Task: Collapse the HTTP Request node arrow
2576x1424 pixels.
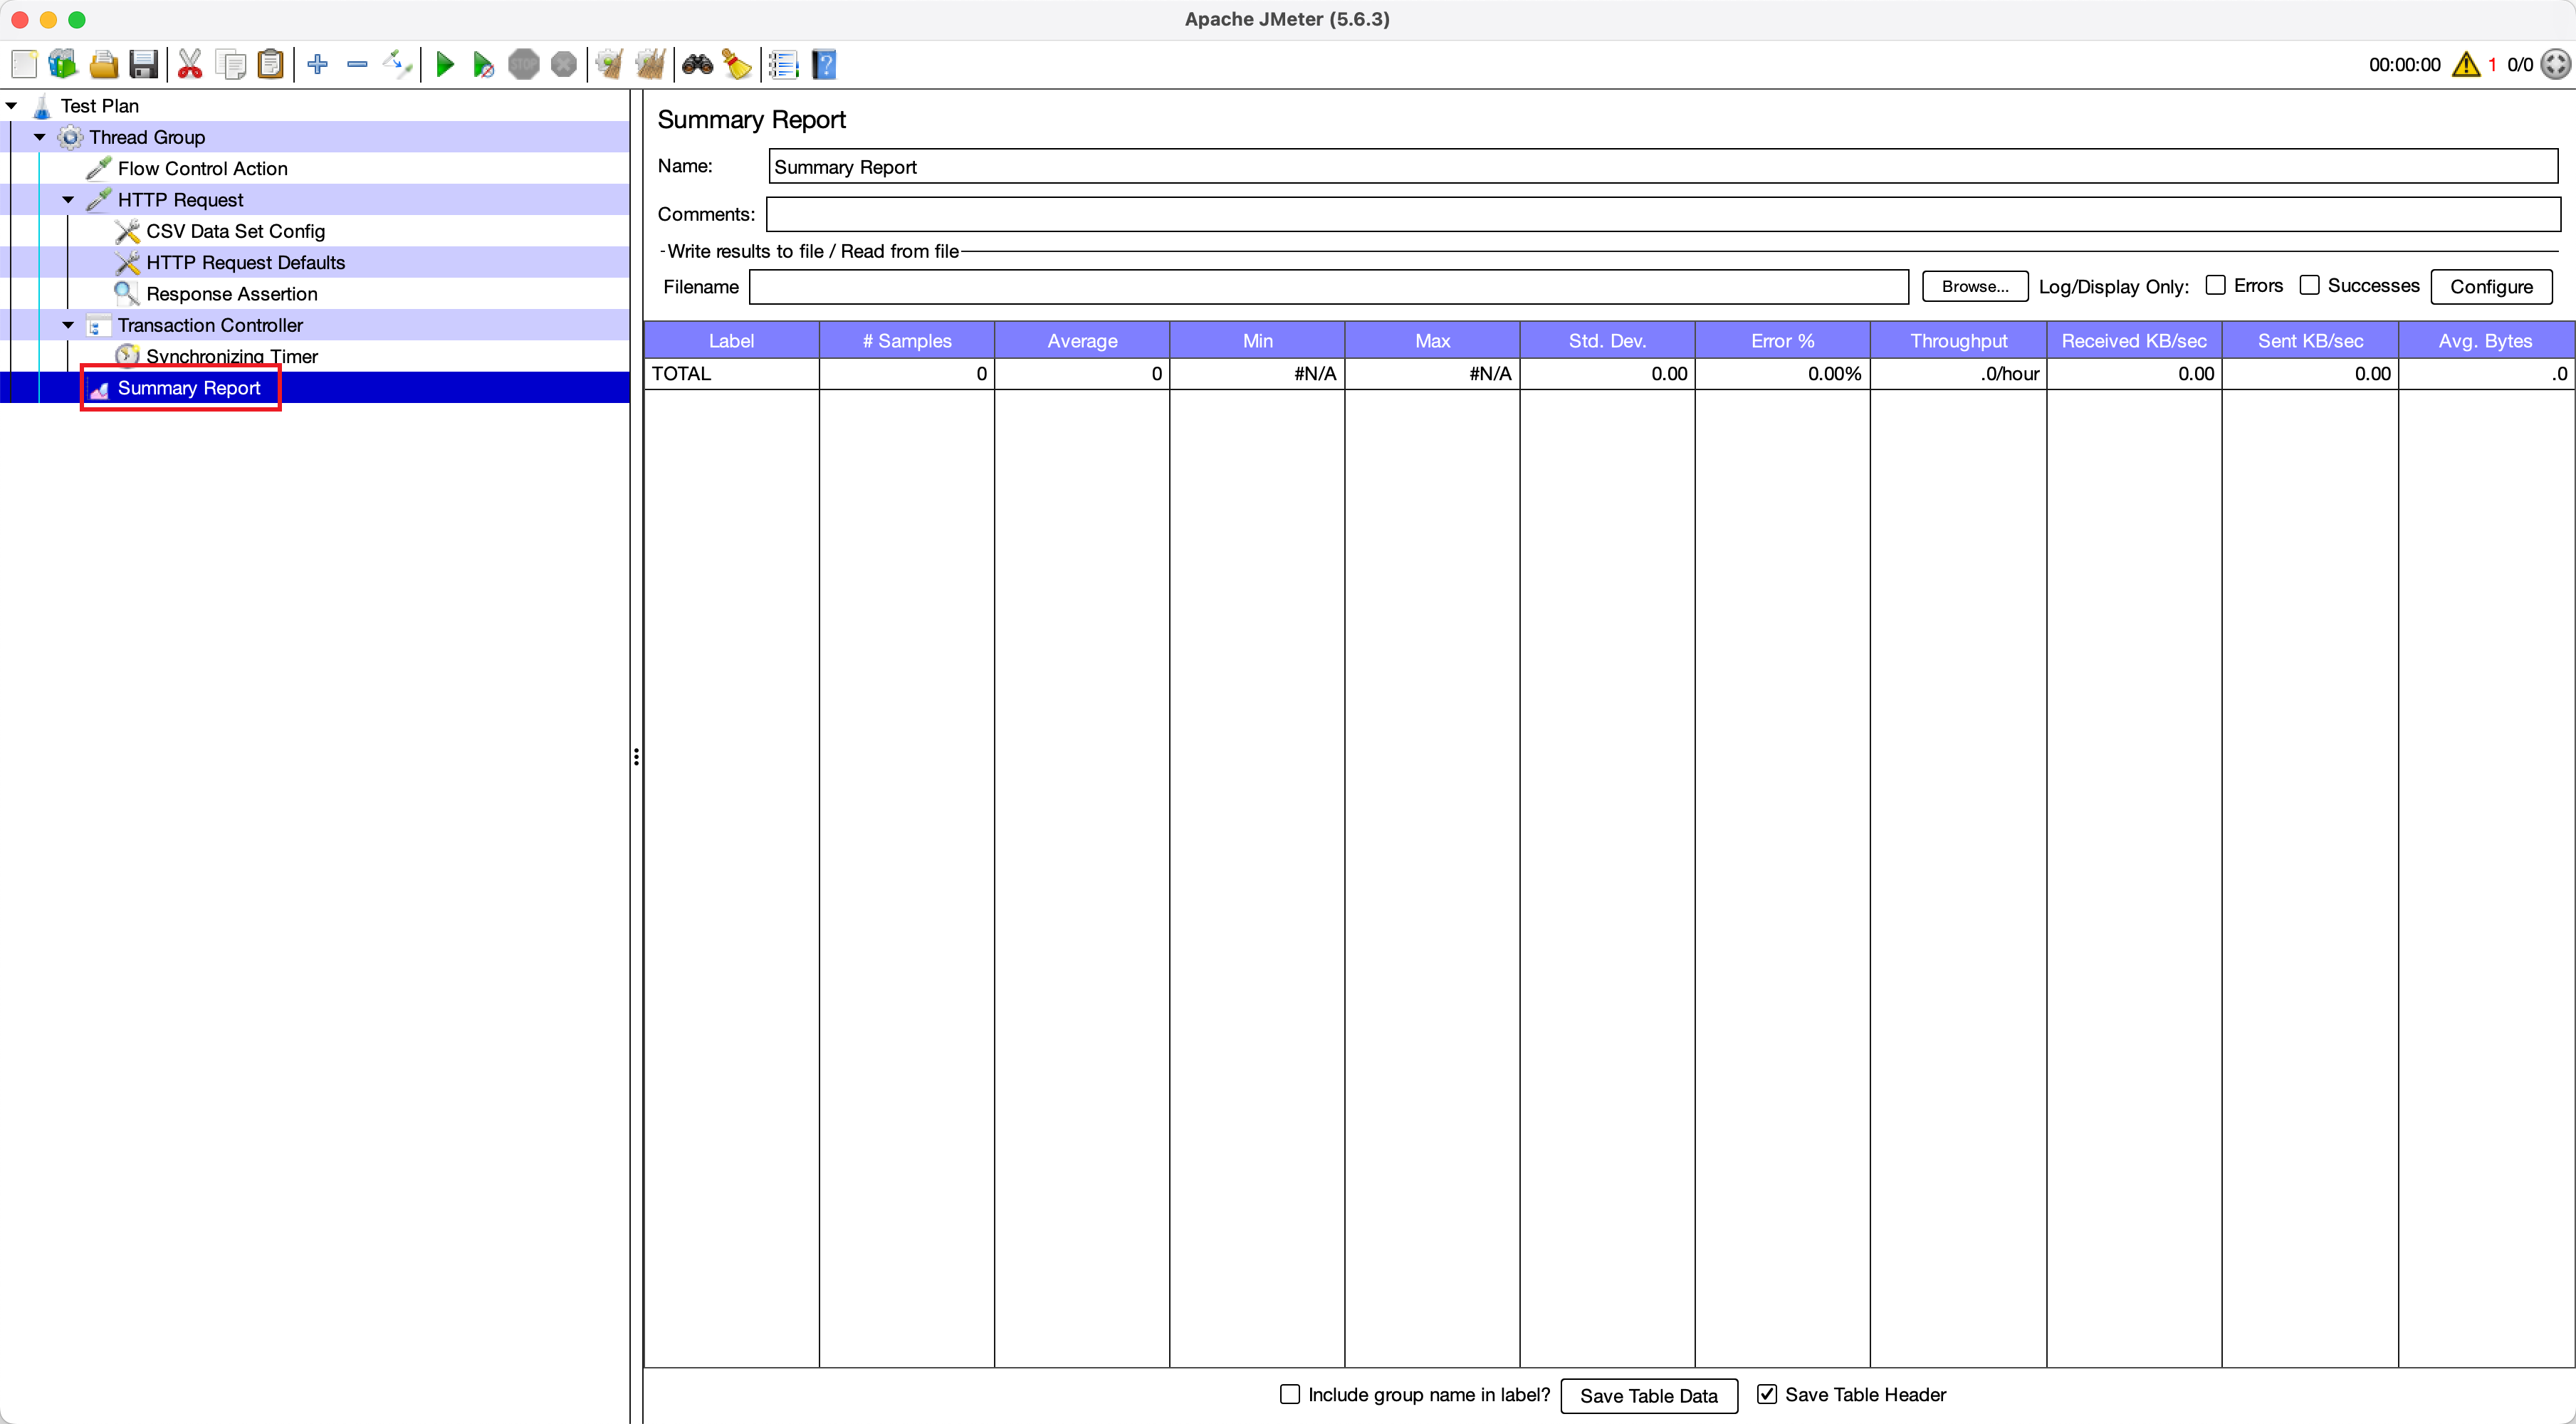Action: (x=68, y=200)
